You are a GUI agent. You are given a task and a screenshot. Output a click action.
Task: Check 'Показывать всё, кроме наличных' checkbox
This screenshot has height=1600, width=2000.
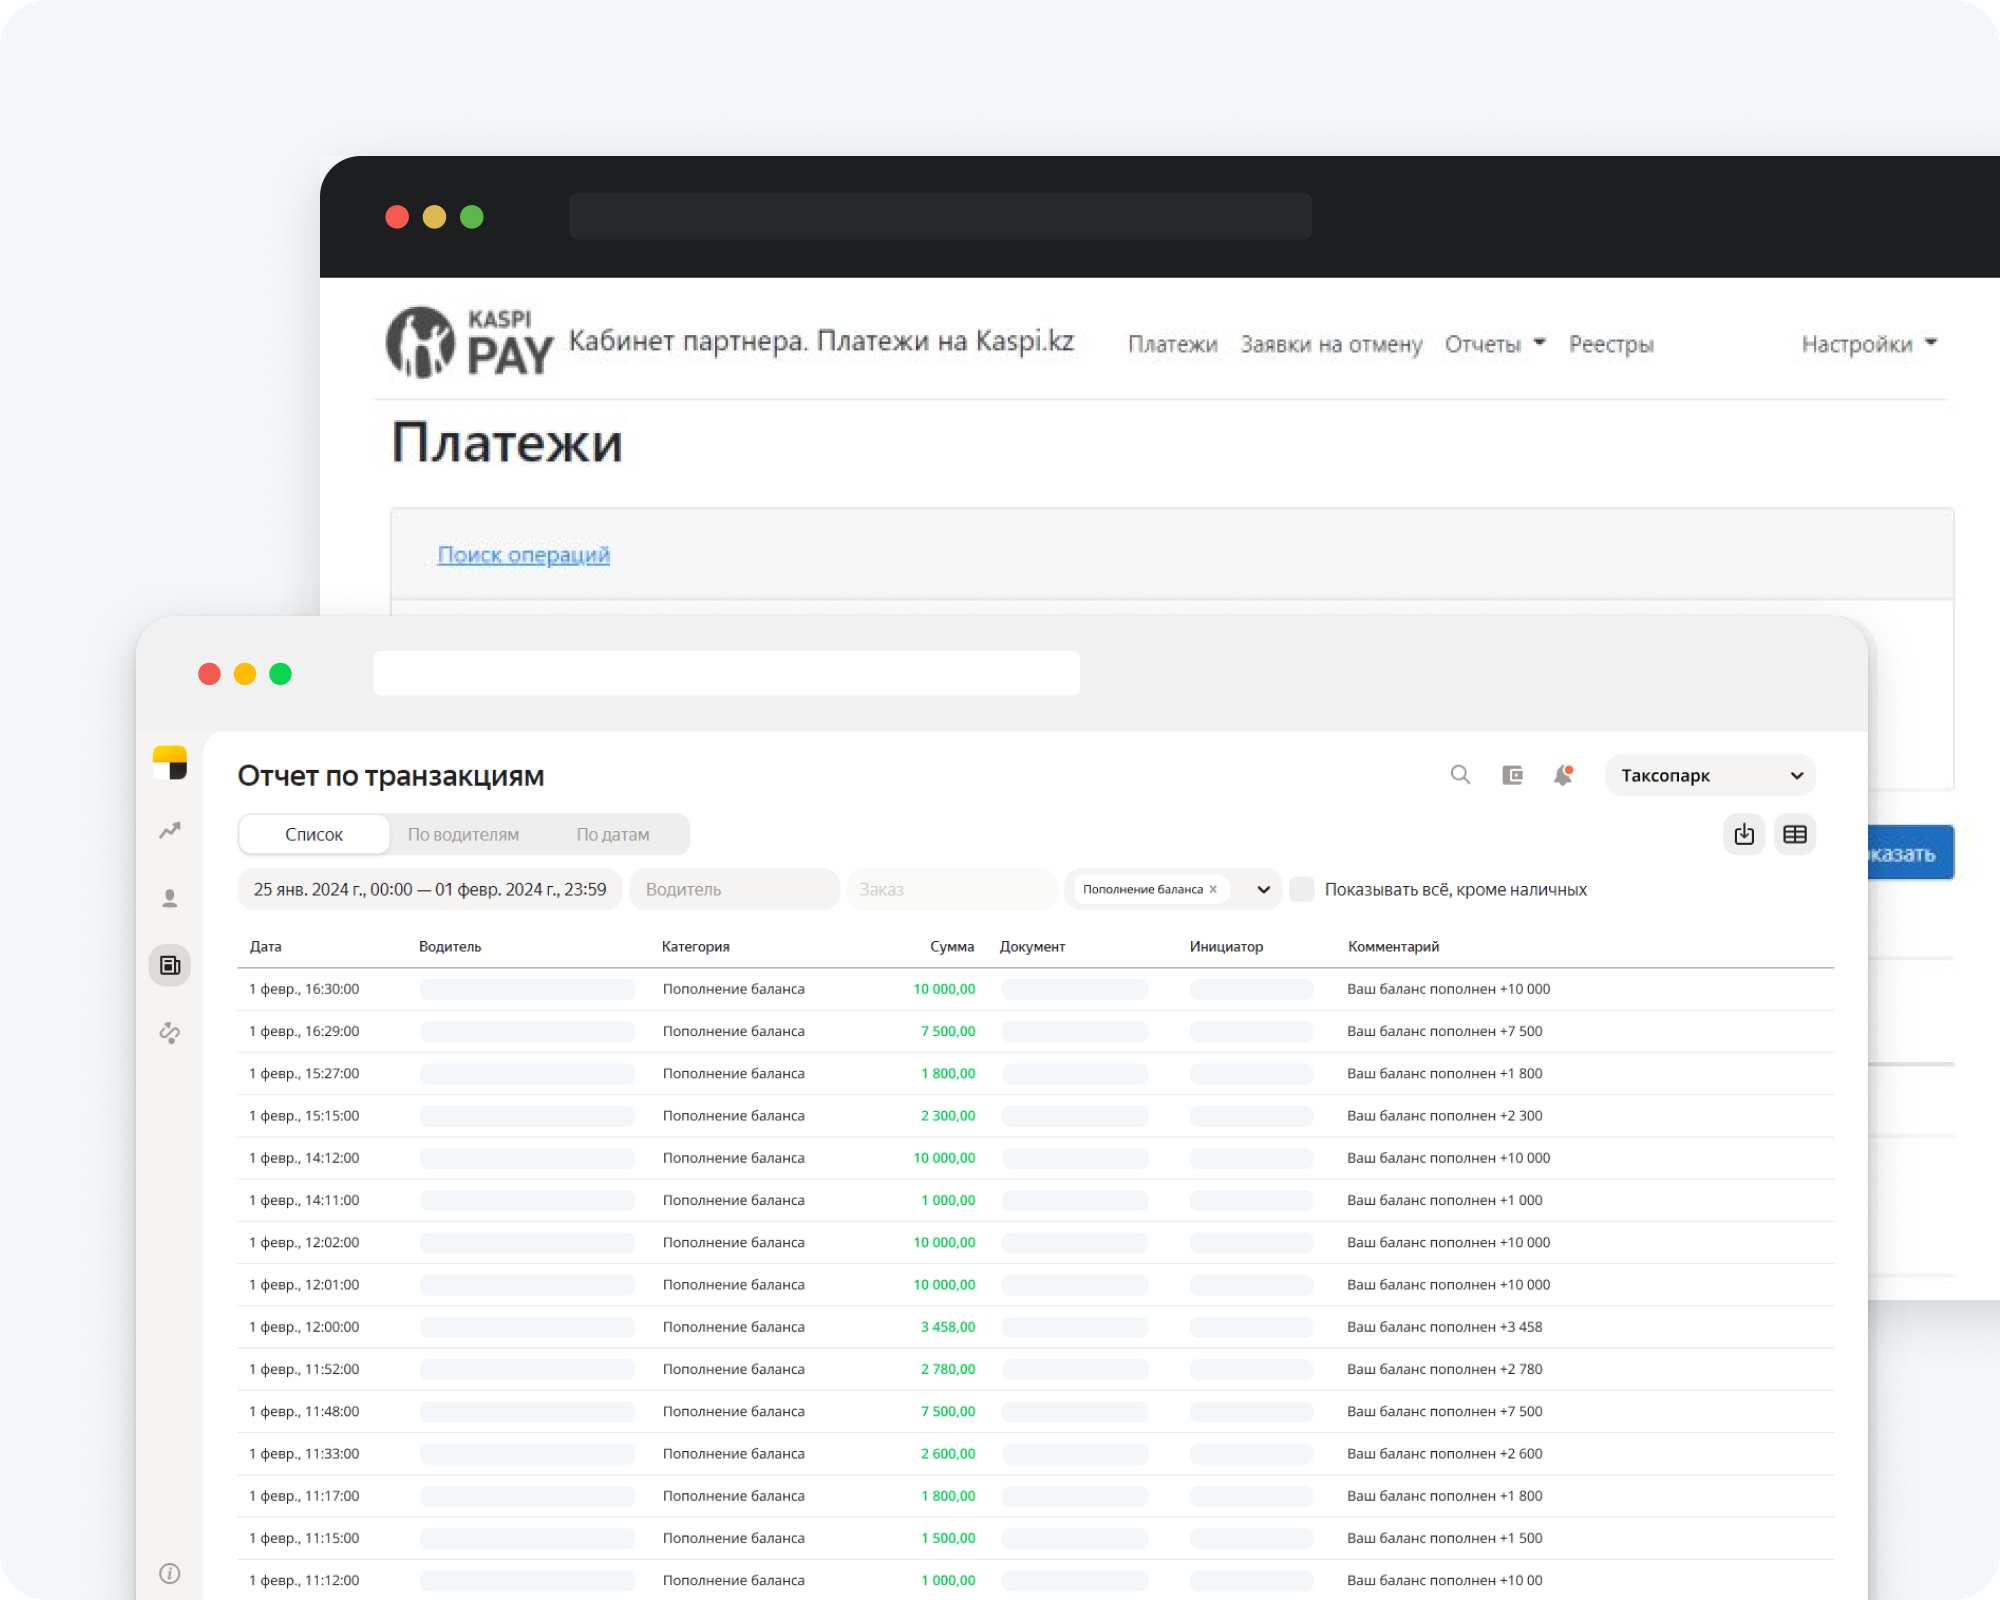pyautogui.click(x=1302, y=889)
